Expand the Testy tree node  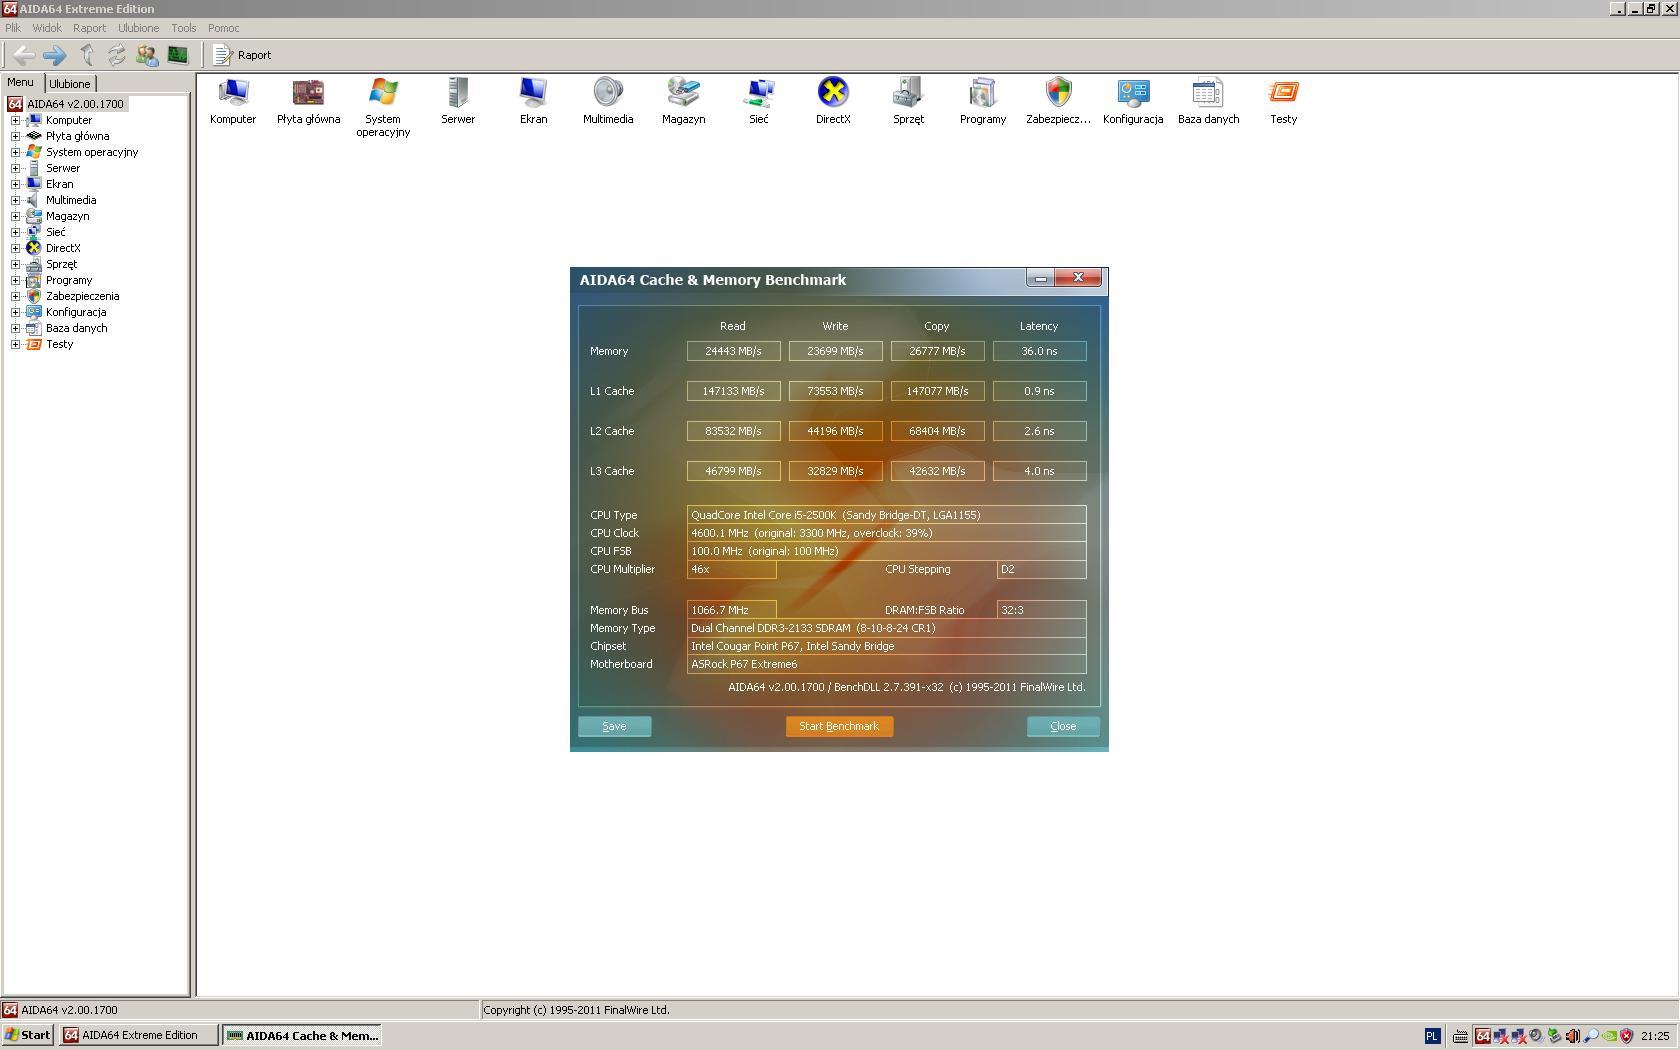click(x=16, y=344)
